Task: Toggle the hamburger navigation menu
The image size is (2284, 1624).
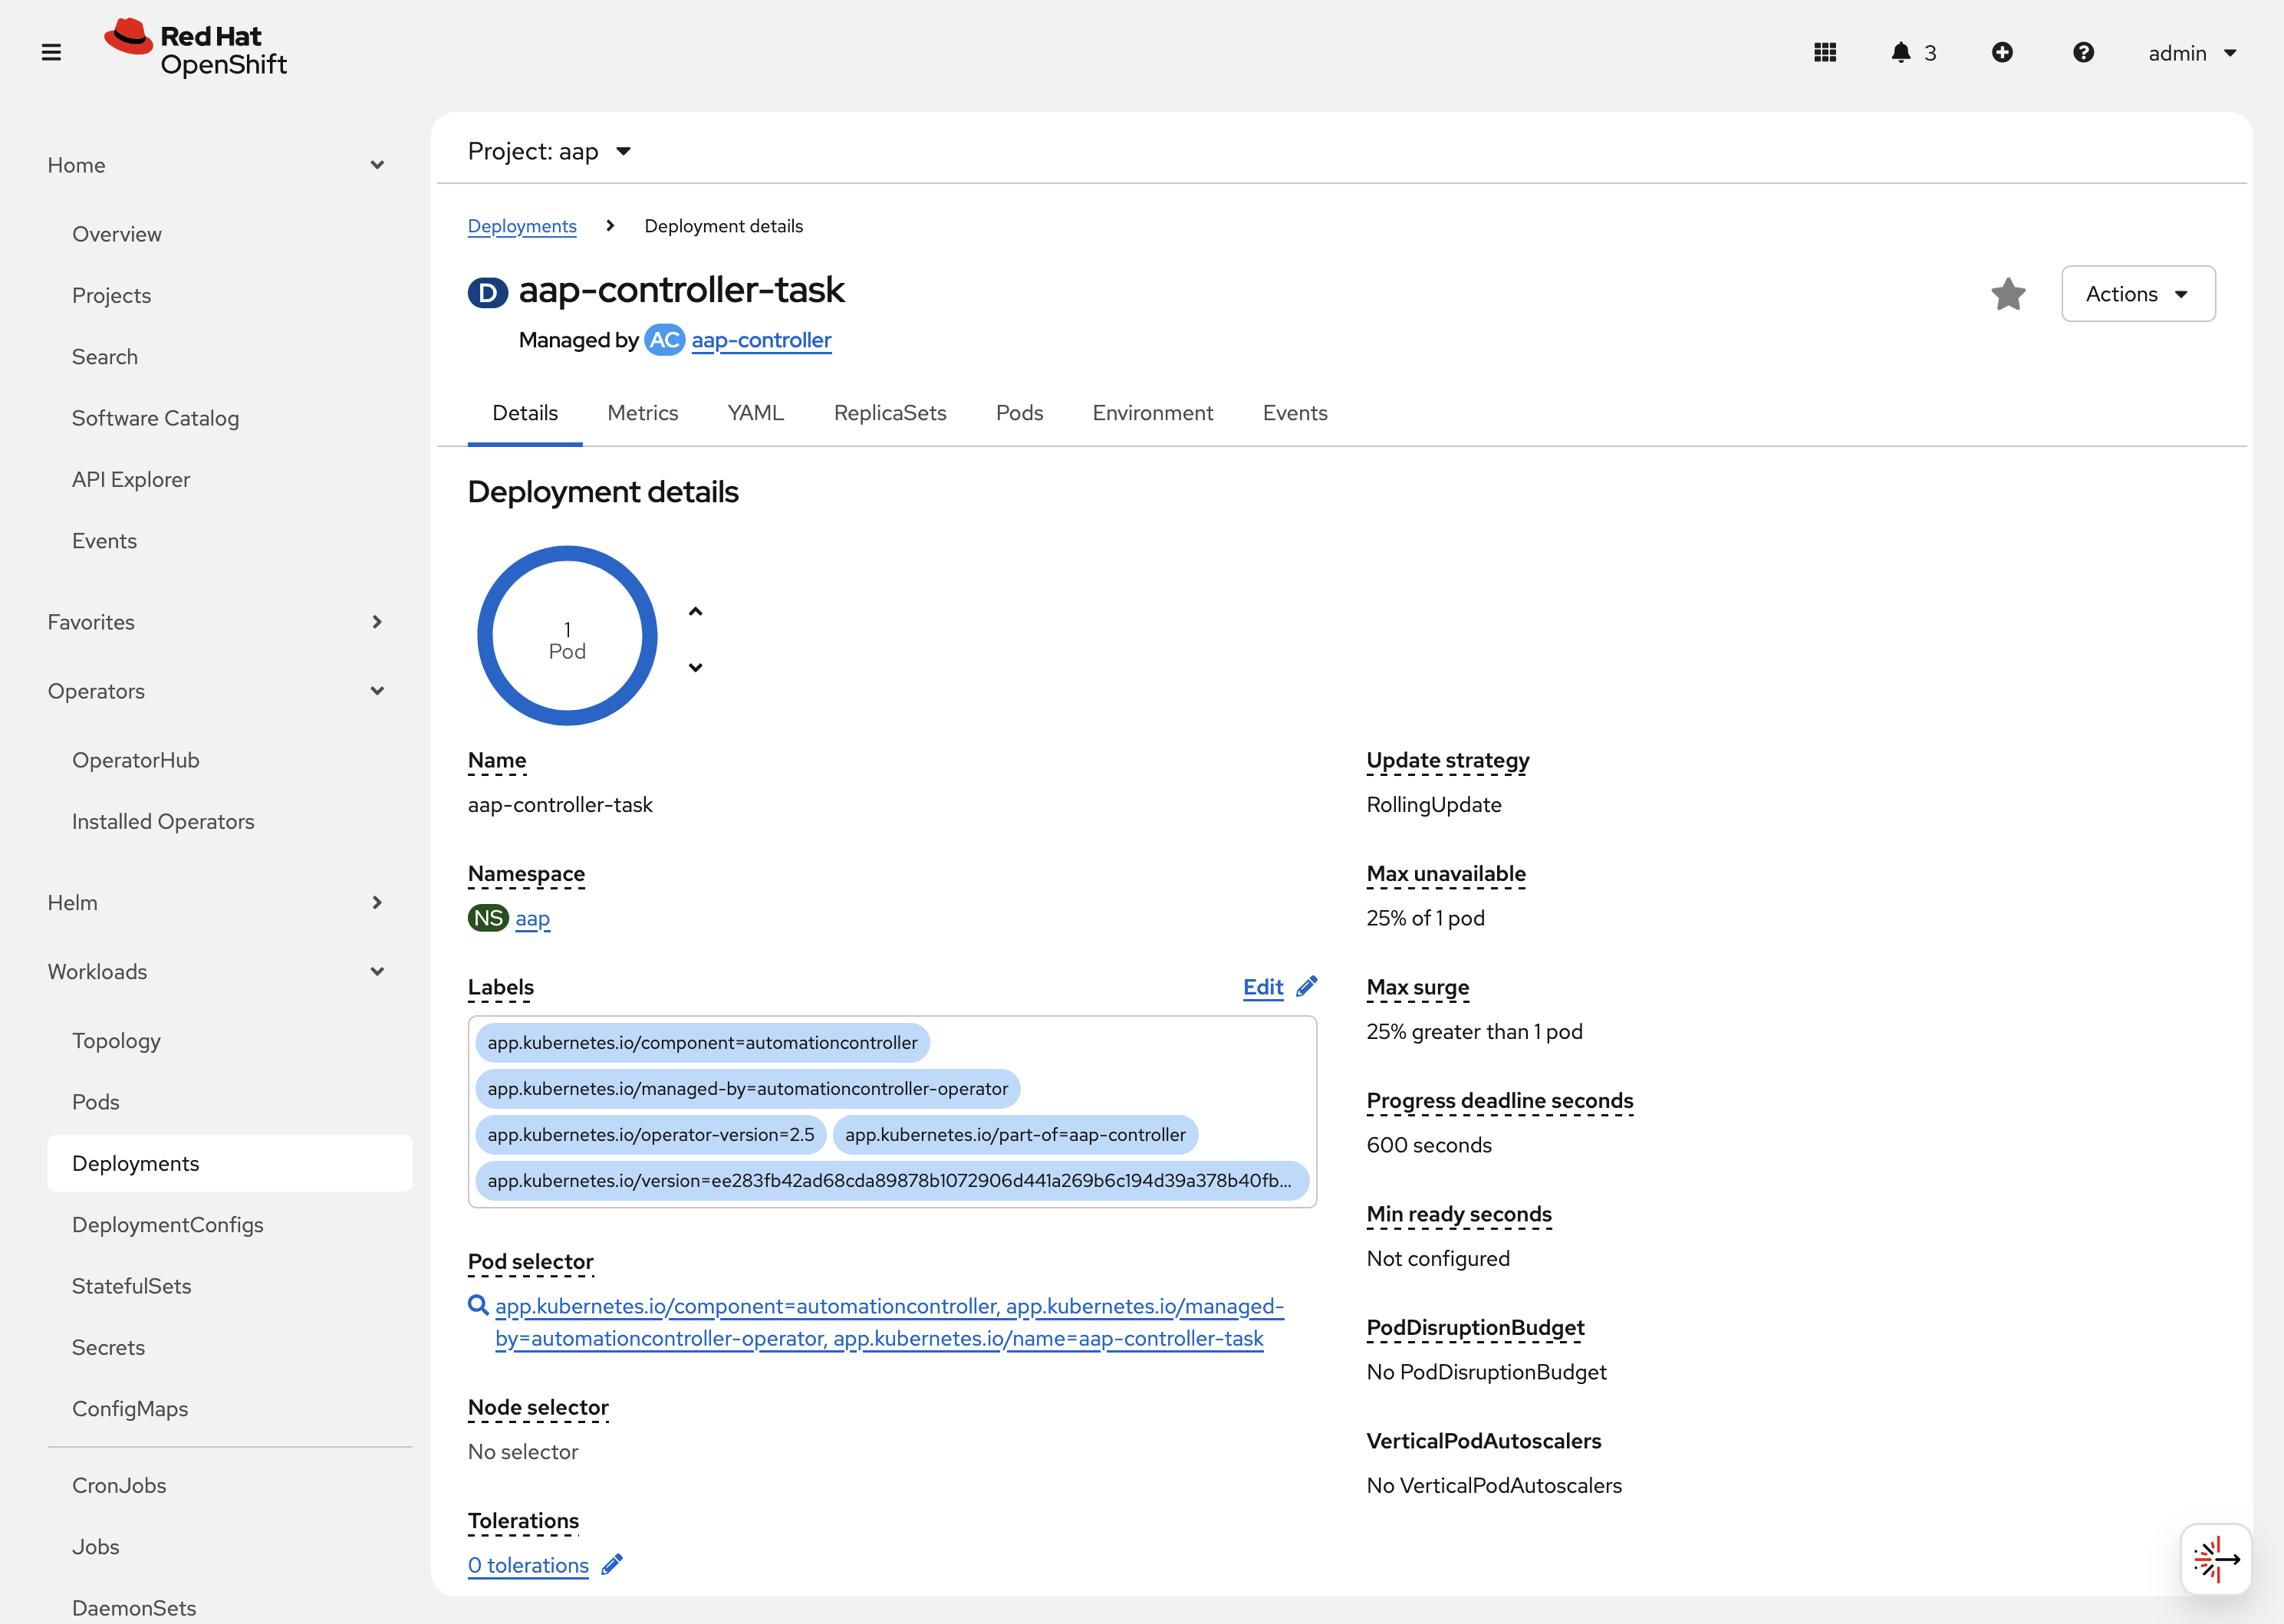Action: pos(51,52)
